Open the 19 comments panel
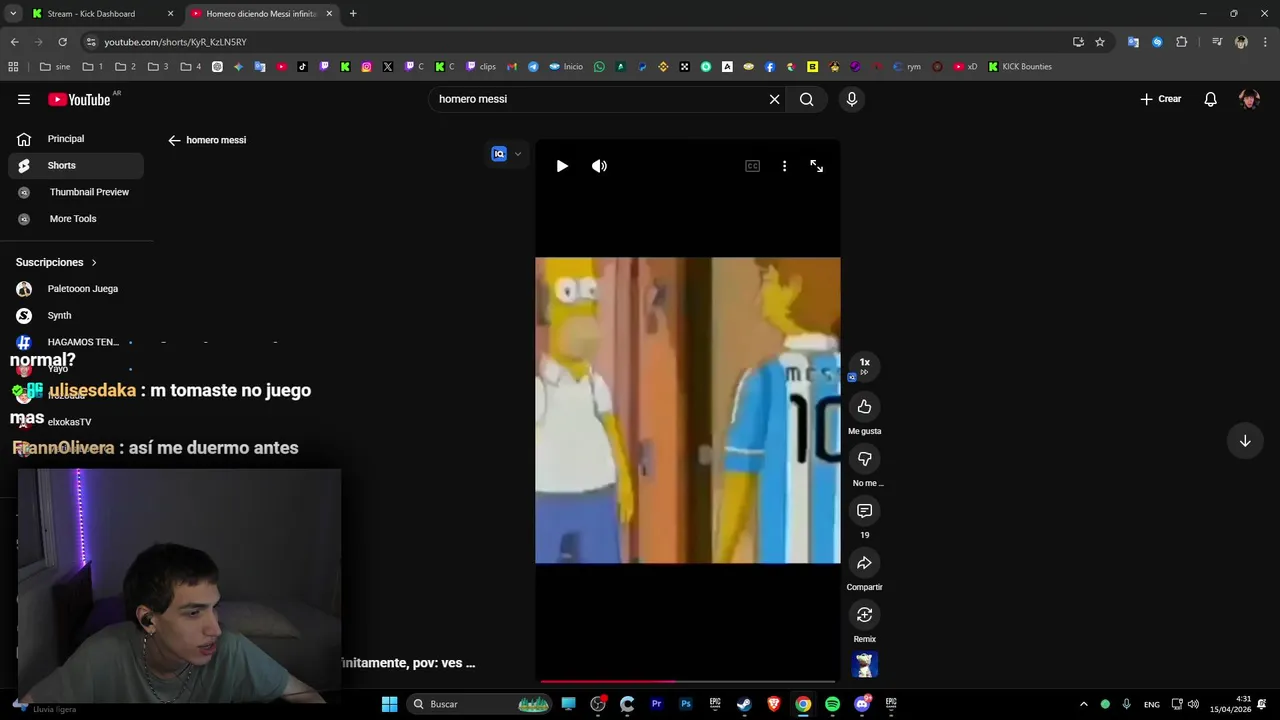Viewport: 1280px width, 720px height. coord(865,511)
